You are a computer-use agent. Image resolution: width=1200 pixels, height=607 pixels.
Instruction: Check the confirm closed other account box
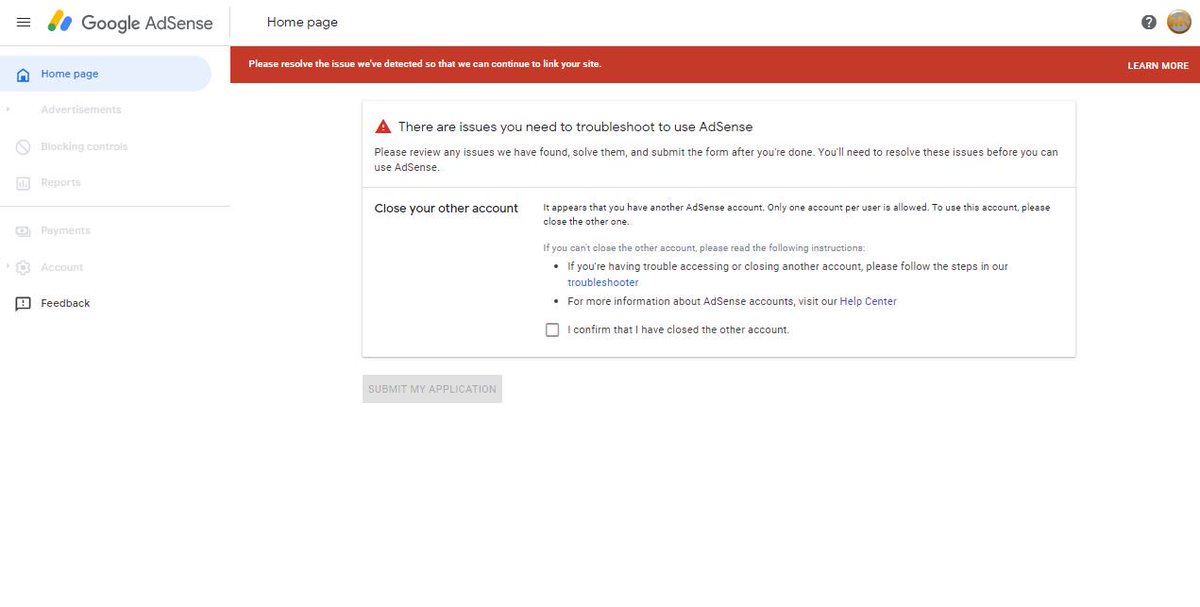tap(552, 330)
